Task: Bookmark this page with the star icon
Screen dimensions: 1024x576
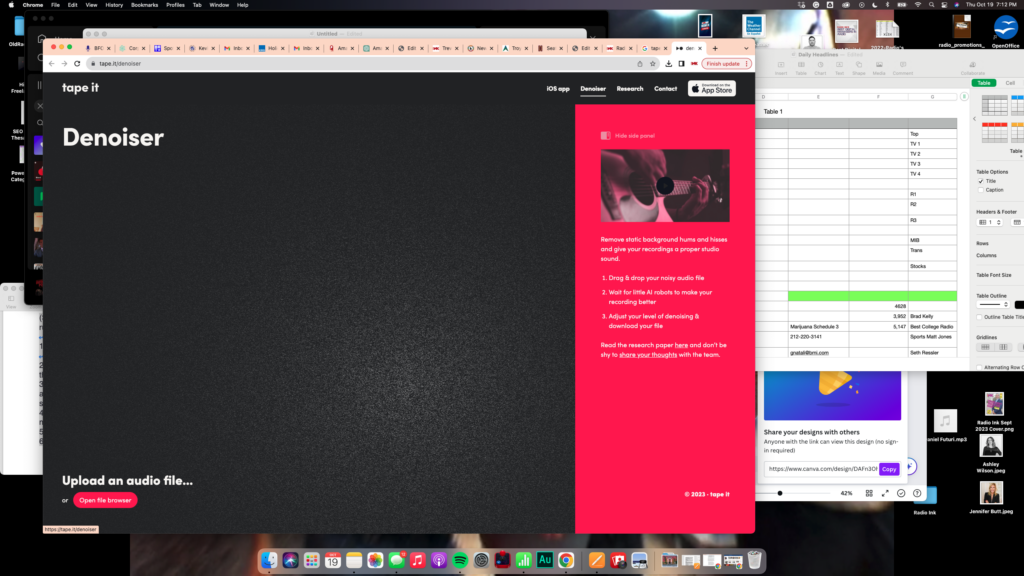Action: (x=652, y=63)
